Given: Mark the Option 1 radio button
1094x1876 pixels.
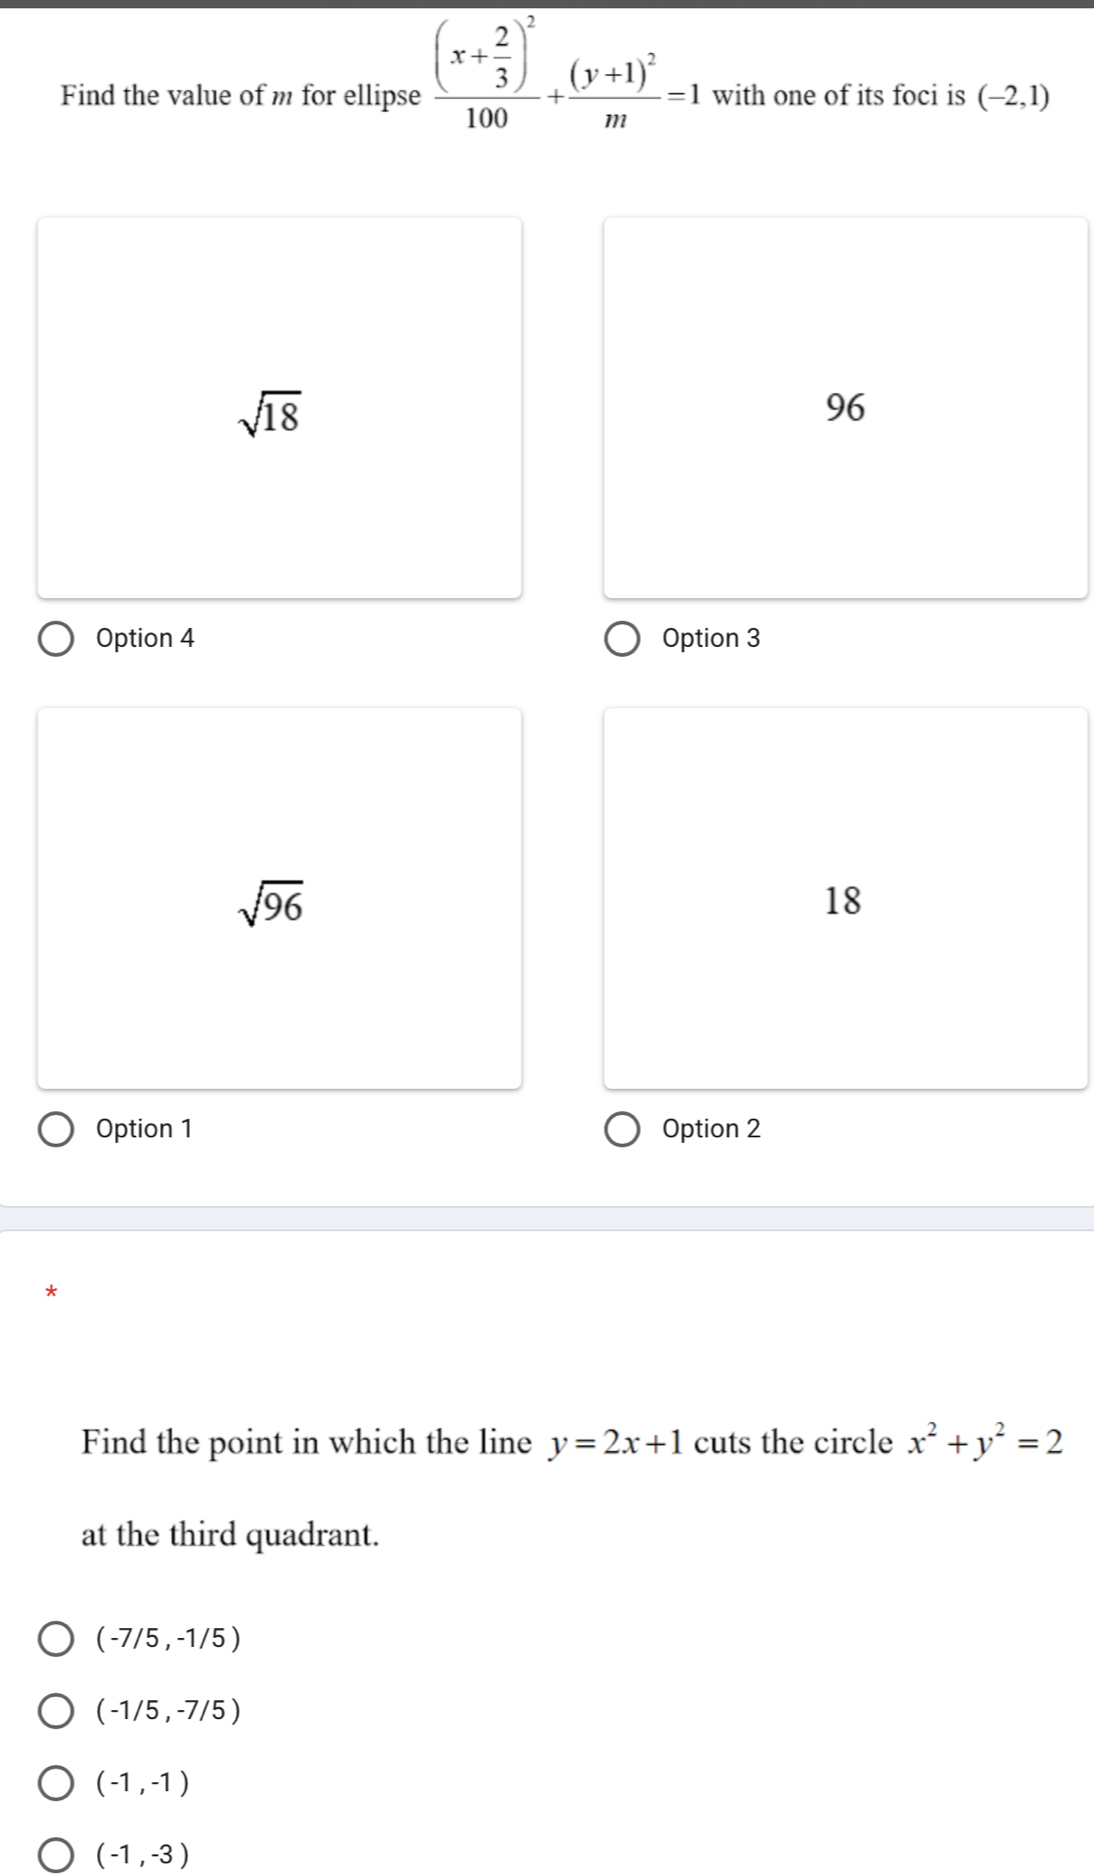Looking at the screenshot, I should coord(56,1129).
